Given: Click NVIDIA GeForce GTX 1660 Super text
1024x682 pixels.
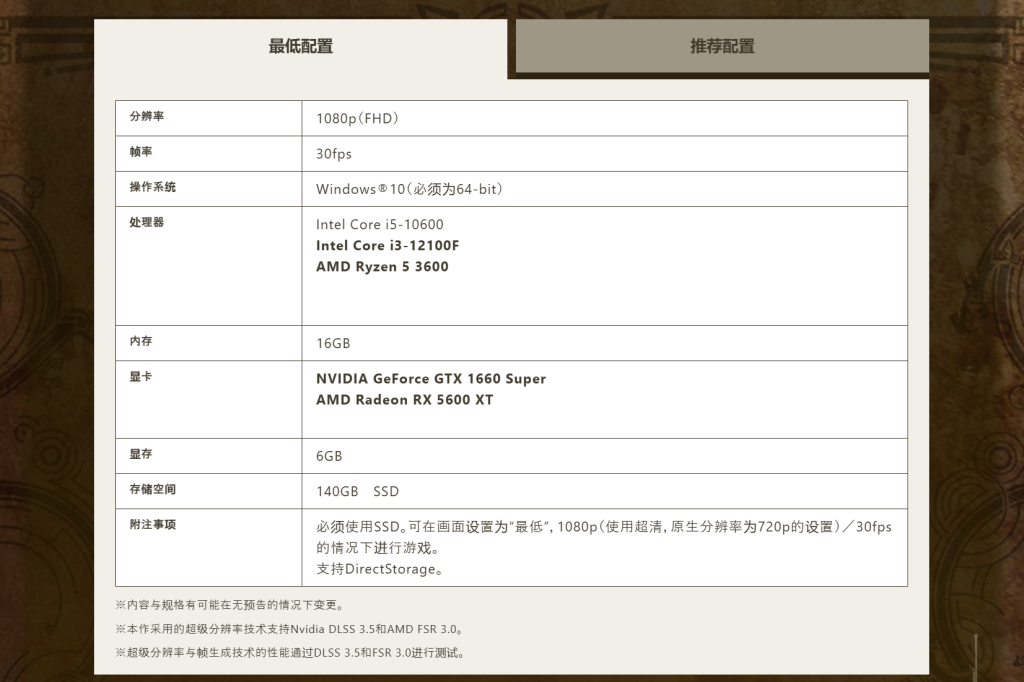Looking at the screenshot, I should click(x=431, y=378).
